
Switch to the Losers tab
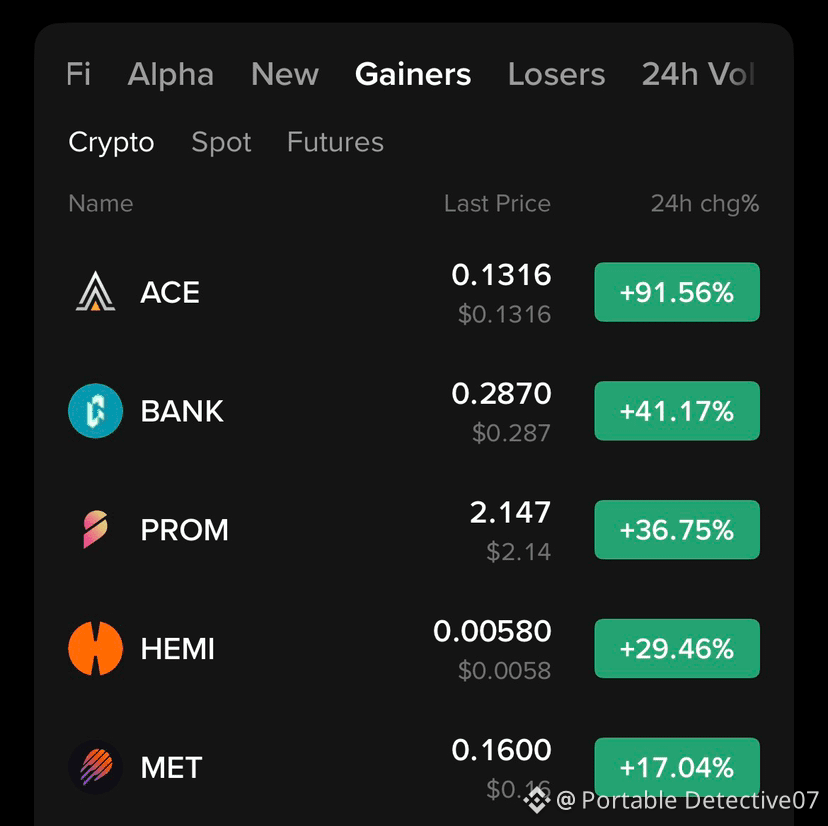[556, 74]
